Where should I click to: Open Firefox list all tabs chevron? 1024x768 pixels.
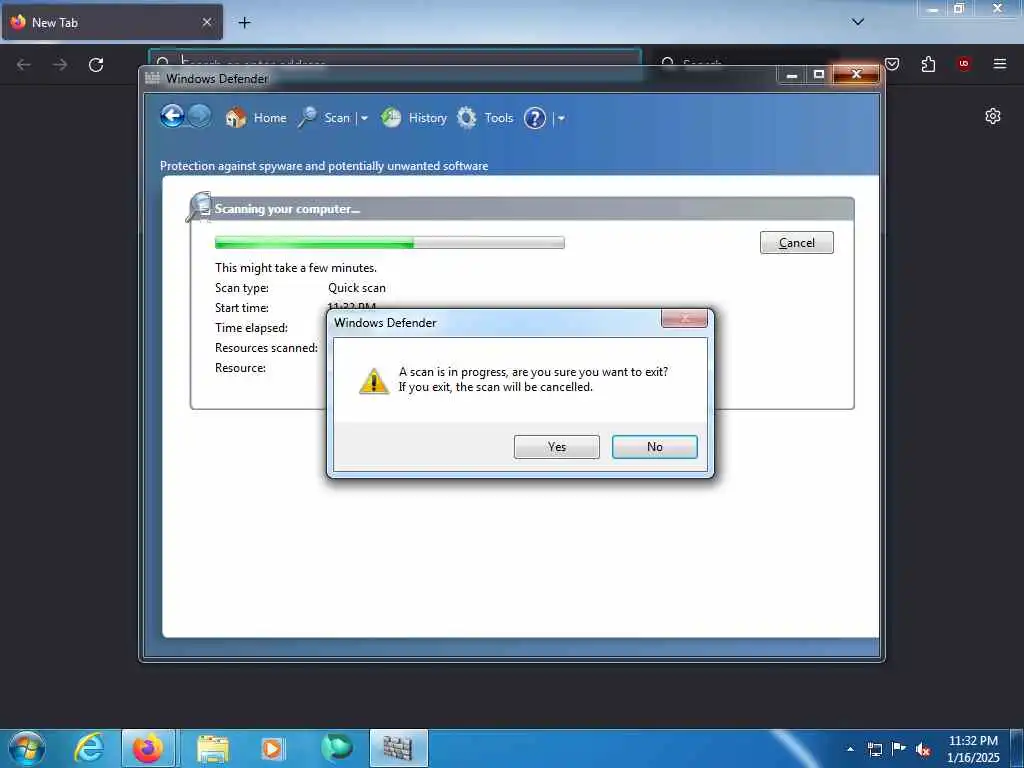coord(857,22)
